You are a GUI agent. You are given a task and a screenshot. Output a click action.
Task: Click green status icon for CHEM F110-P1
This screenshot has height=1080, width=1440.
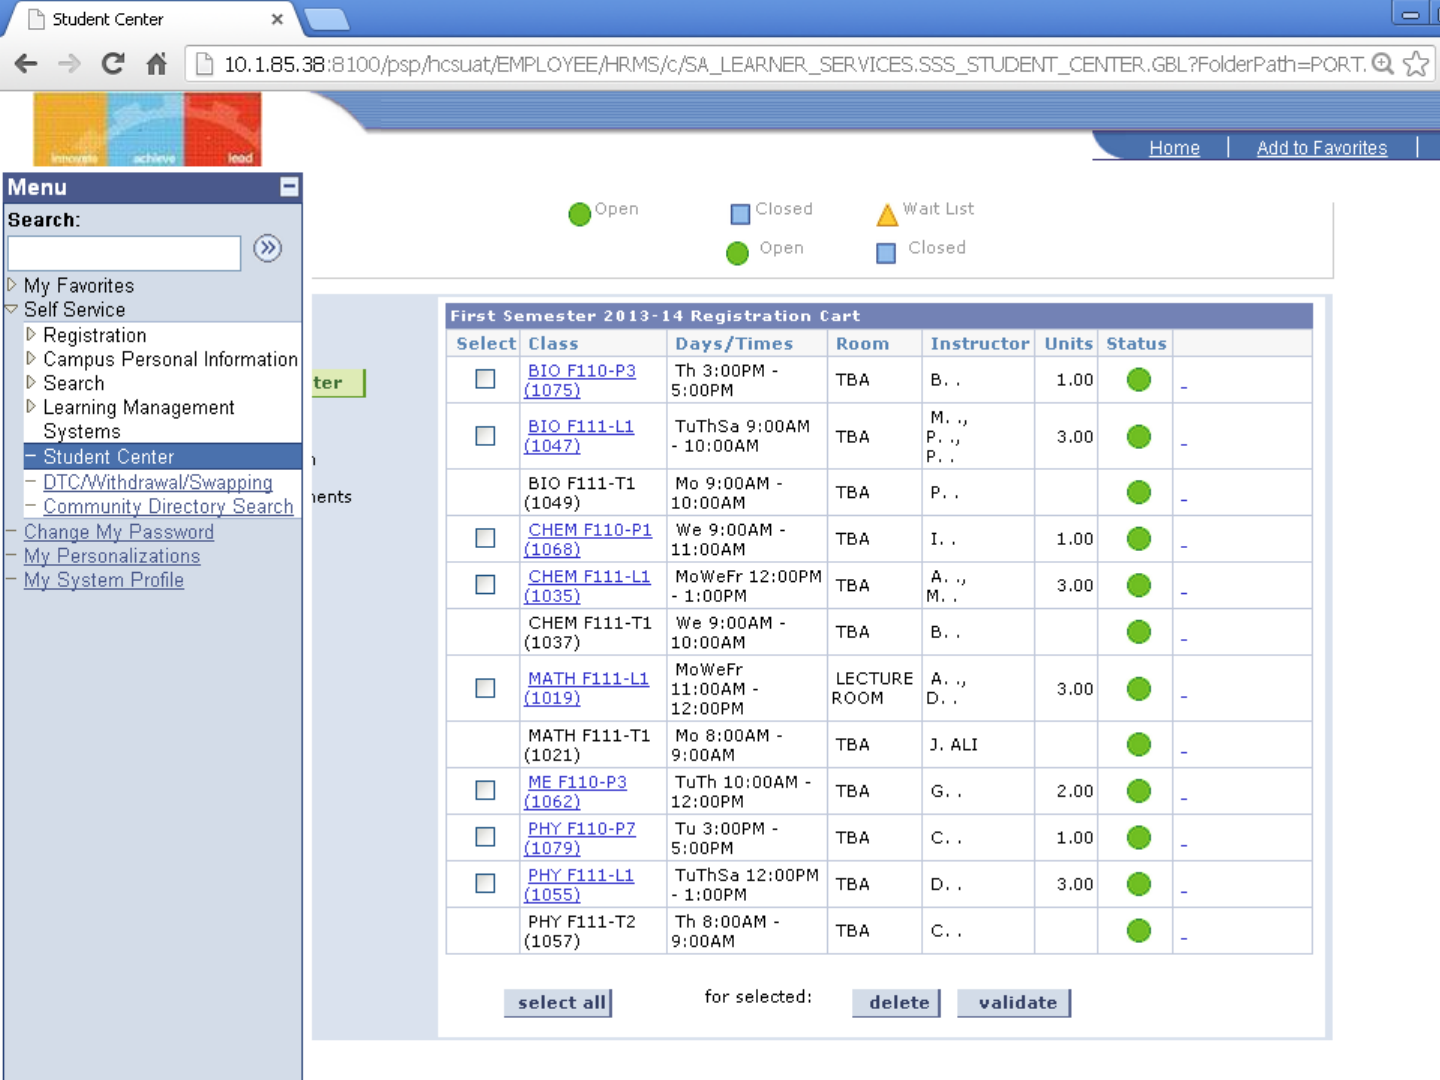pyautogui.click(x=1138, y=539)
